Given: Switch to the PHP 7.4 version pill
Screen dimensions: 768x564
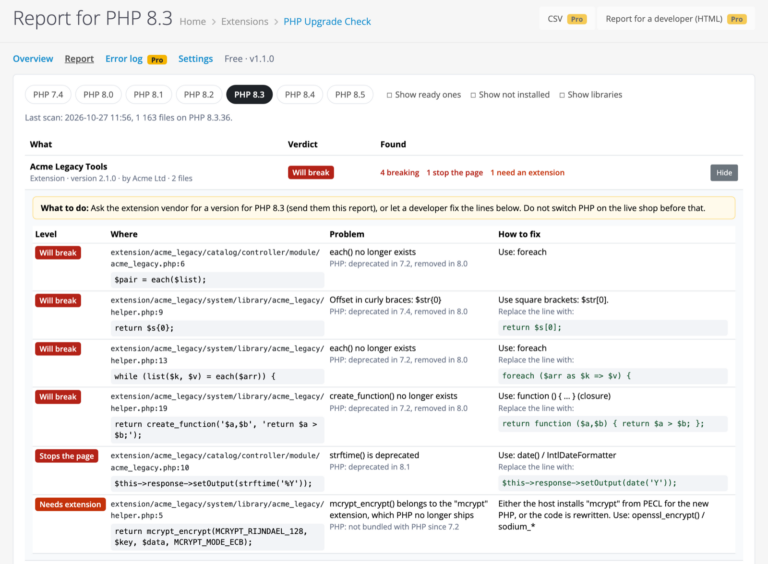Looking at the screenshot, I should coord(48,94).
